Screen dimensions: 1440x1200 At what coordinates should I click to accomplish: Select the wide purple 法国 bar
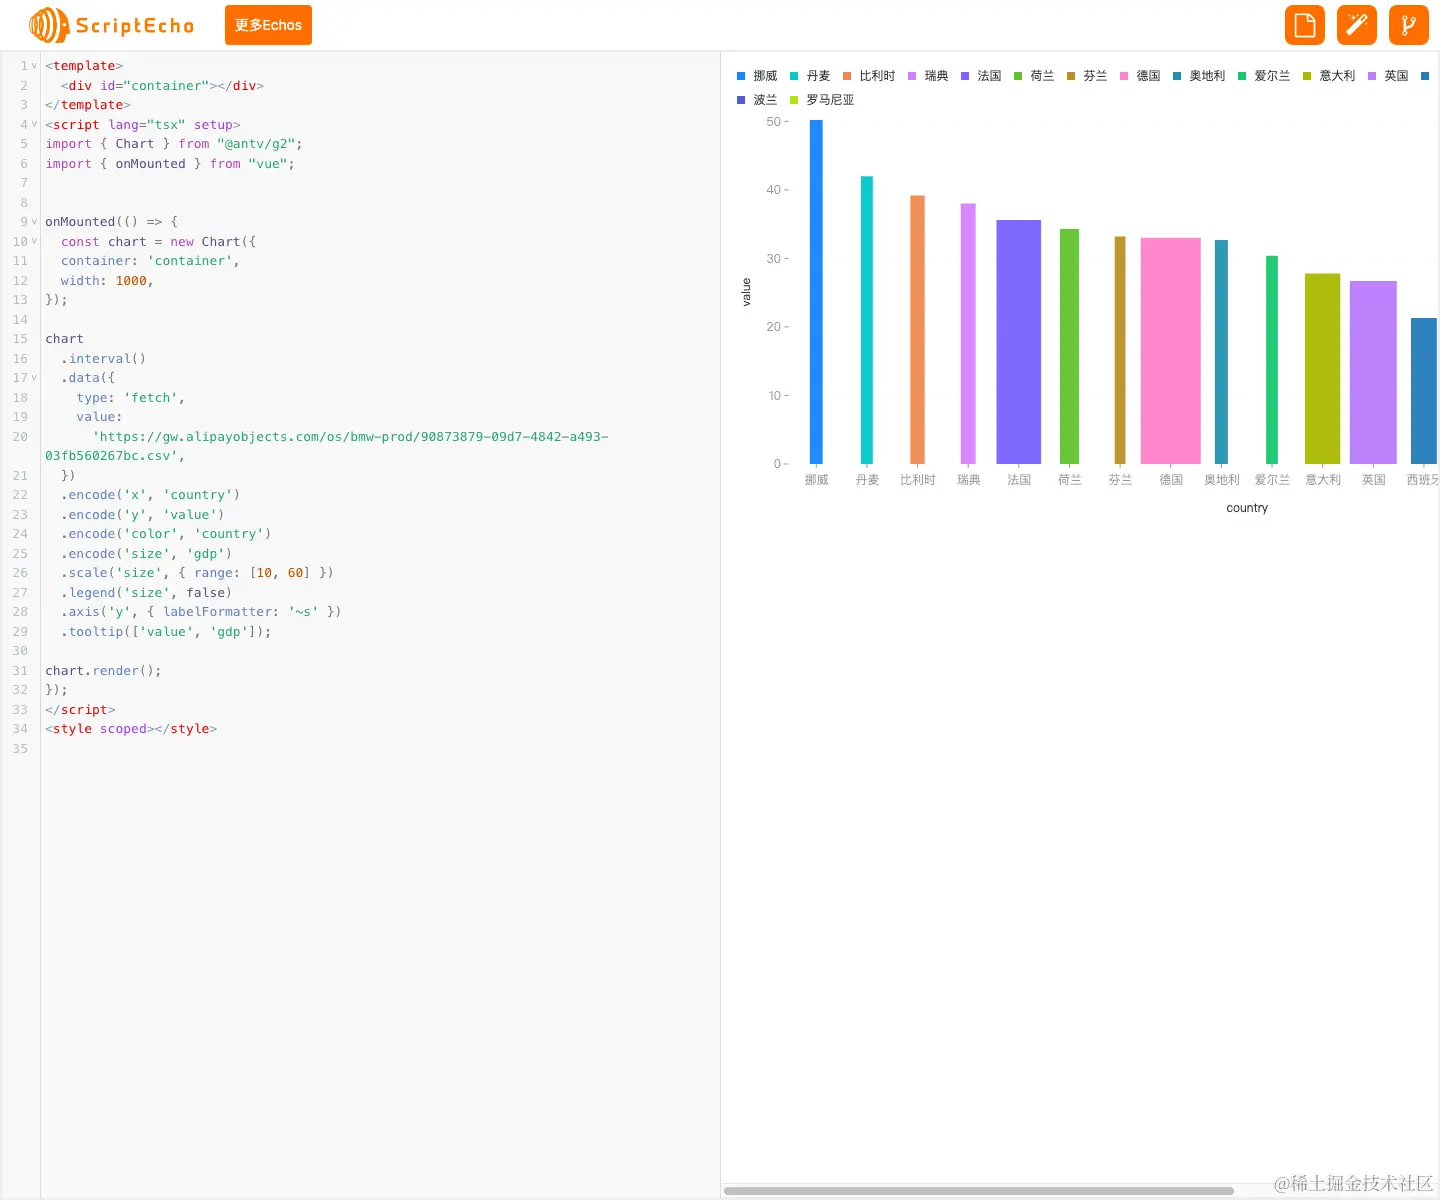(x=1019, y=342)
